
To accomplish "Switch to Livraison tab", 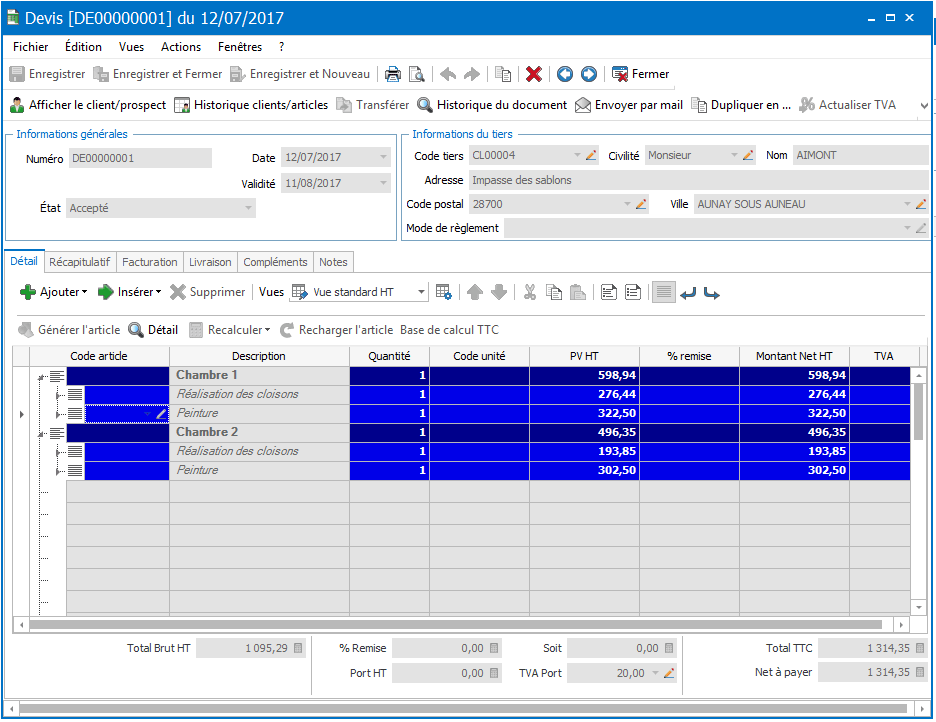I will tap(210, 262).
